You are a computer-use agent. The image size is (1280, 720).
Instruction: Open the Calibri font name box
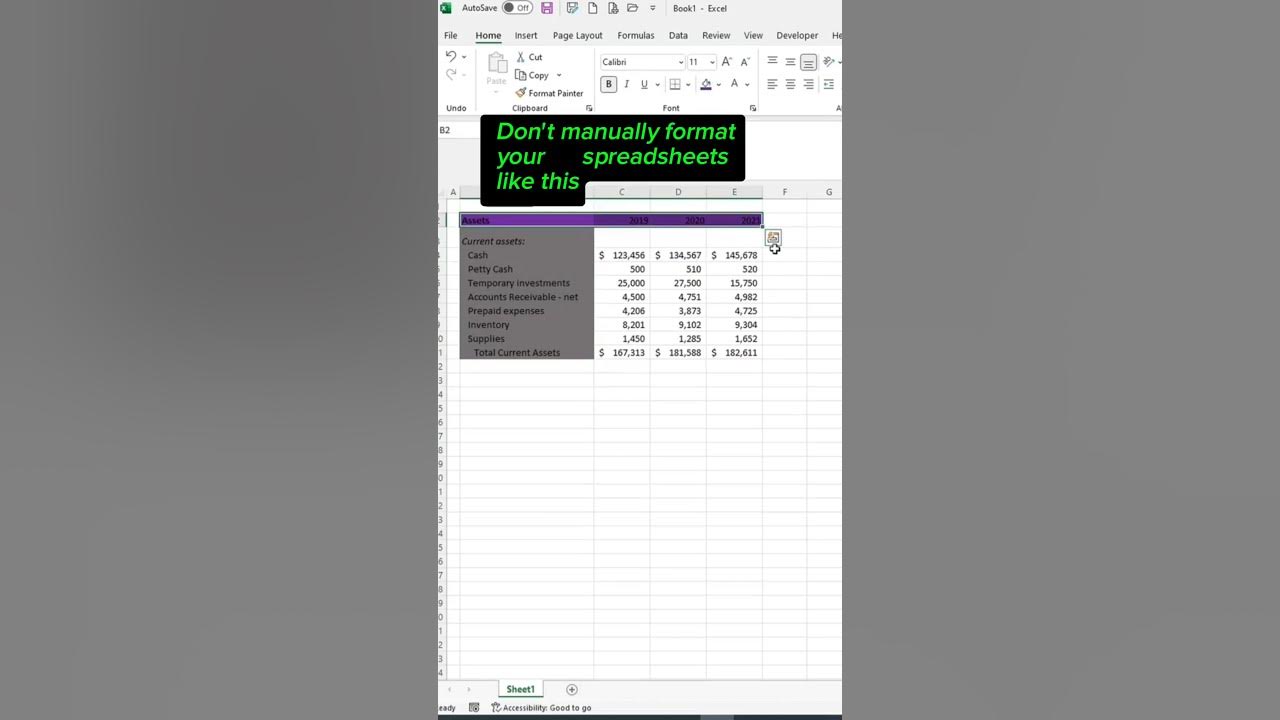642,62
